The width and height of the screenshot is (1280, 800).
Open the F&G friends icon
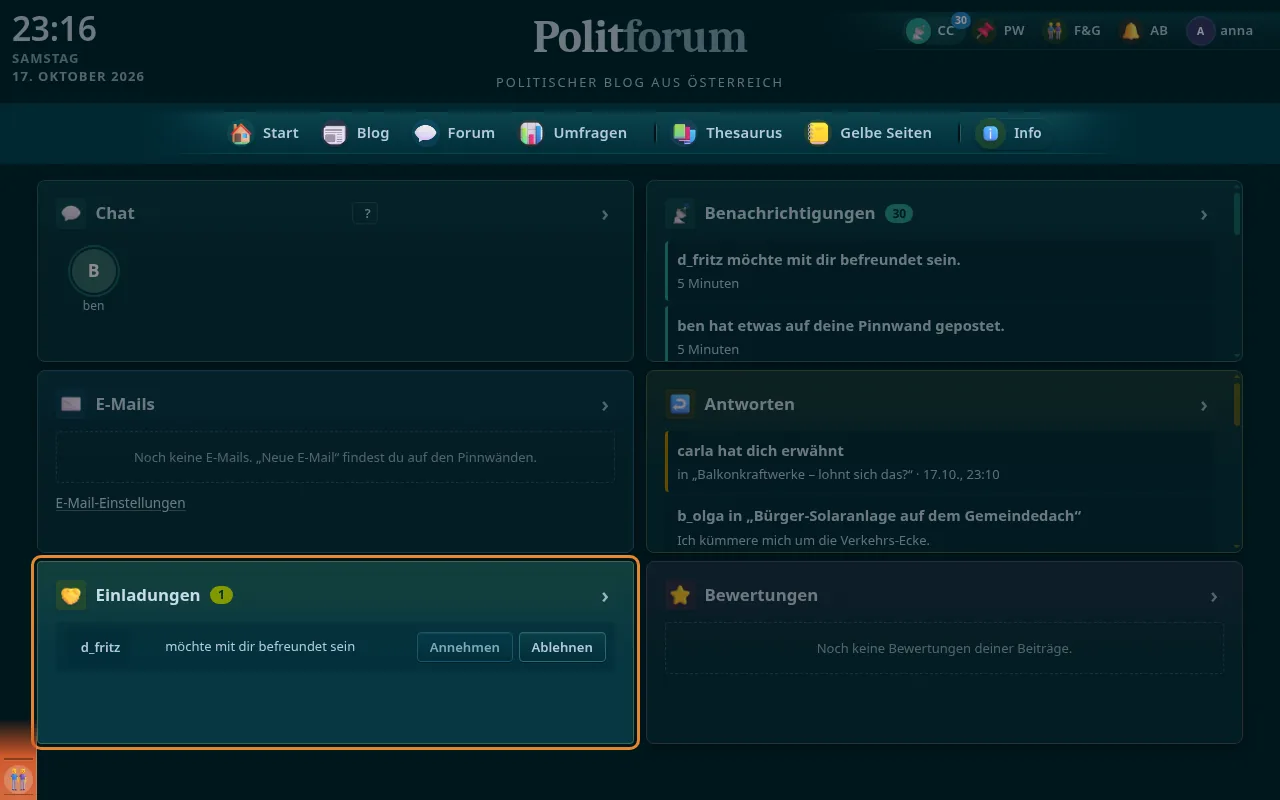click(1055, 31)
